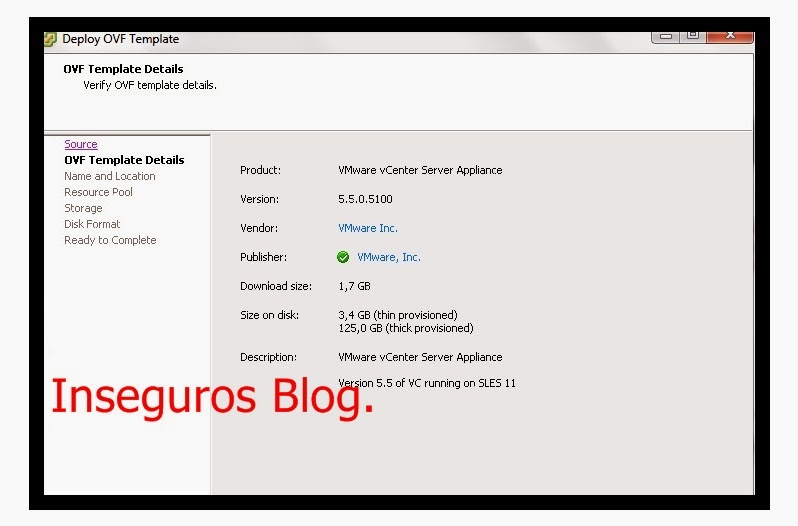Click the red Inseguros Blog watermark text
The image size is (798, 526).
pyautogui.click(x=212, y=396)
